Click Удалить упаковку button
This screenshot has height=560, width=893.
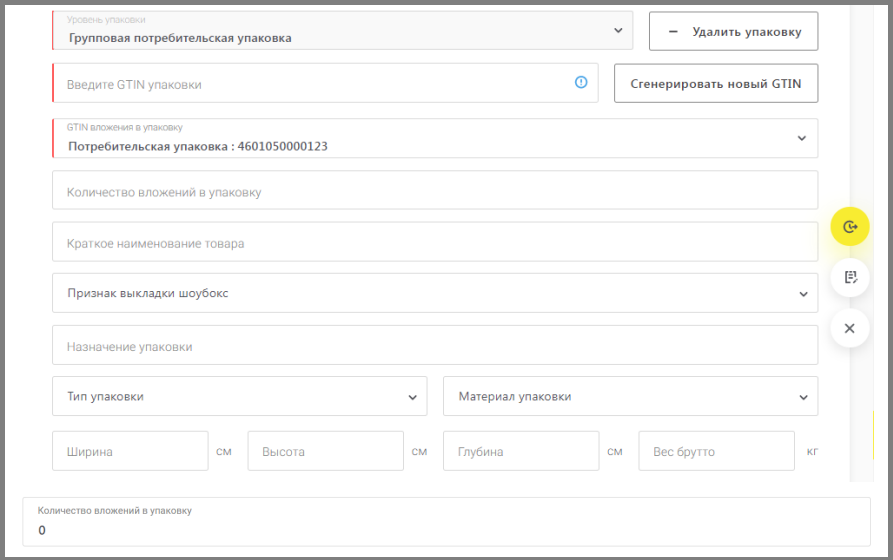[734, 31]
